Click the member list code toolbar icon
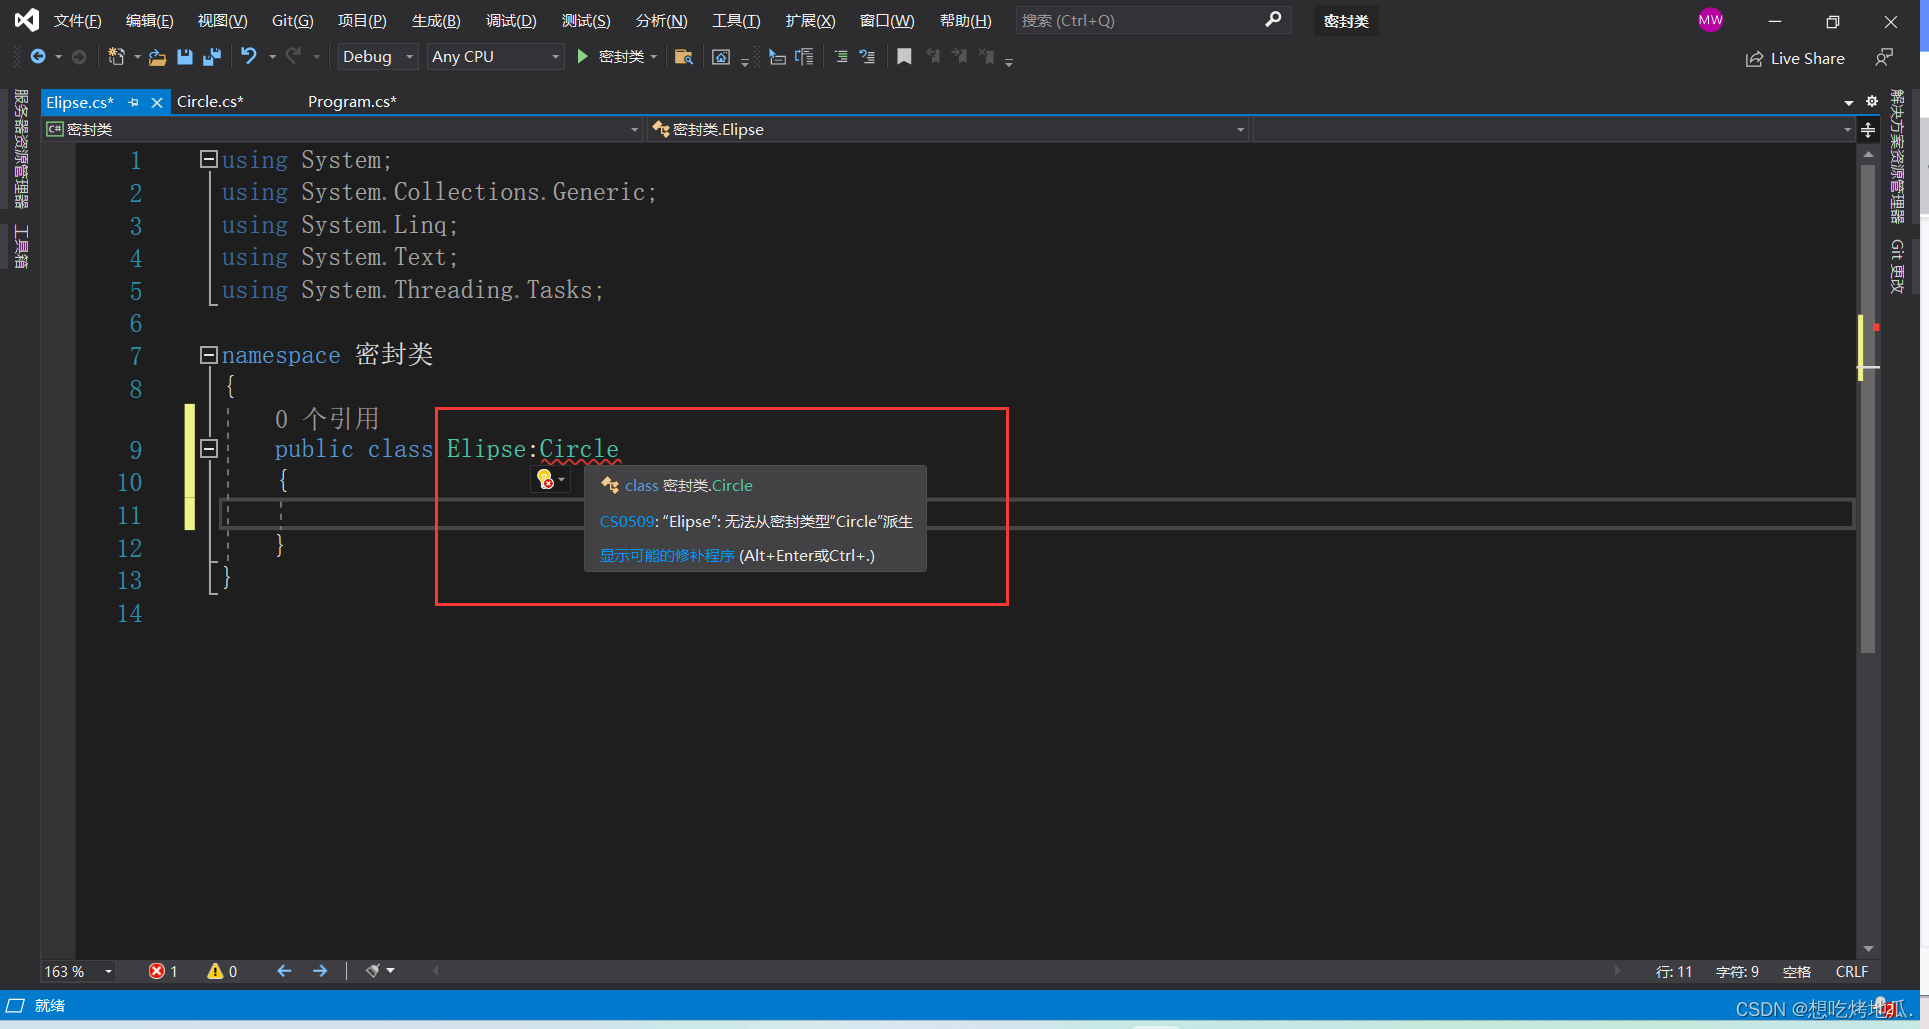The image size is (1929, 1029). coord(777,57)
